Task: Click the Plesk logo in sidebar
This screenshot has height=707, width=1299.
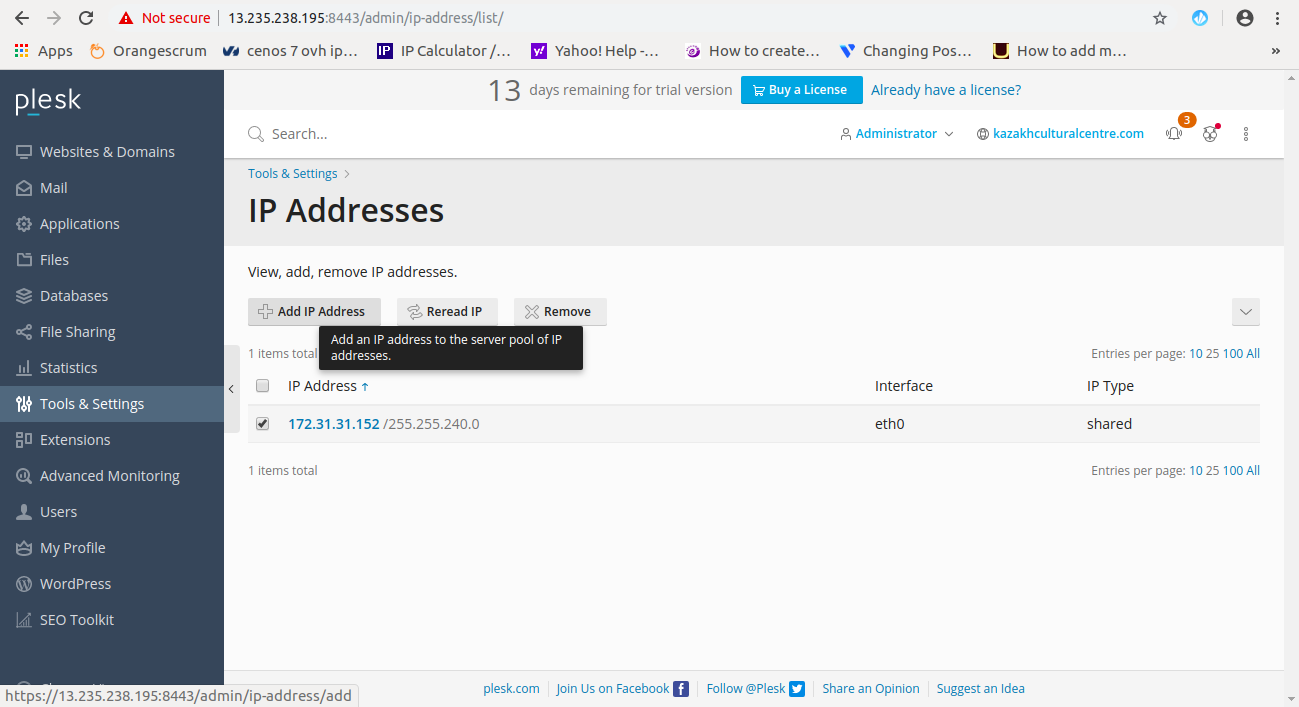Action: [x=48, y=101]
